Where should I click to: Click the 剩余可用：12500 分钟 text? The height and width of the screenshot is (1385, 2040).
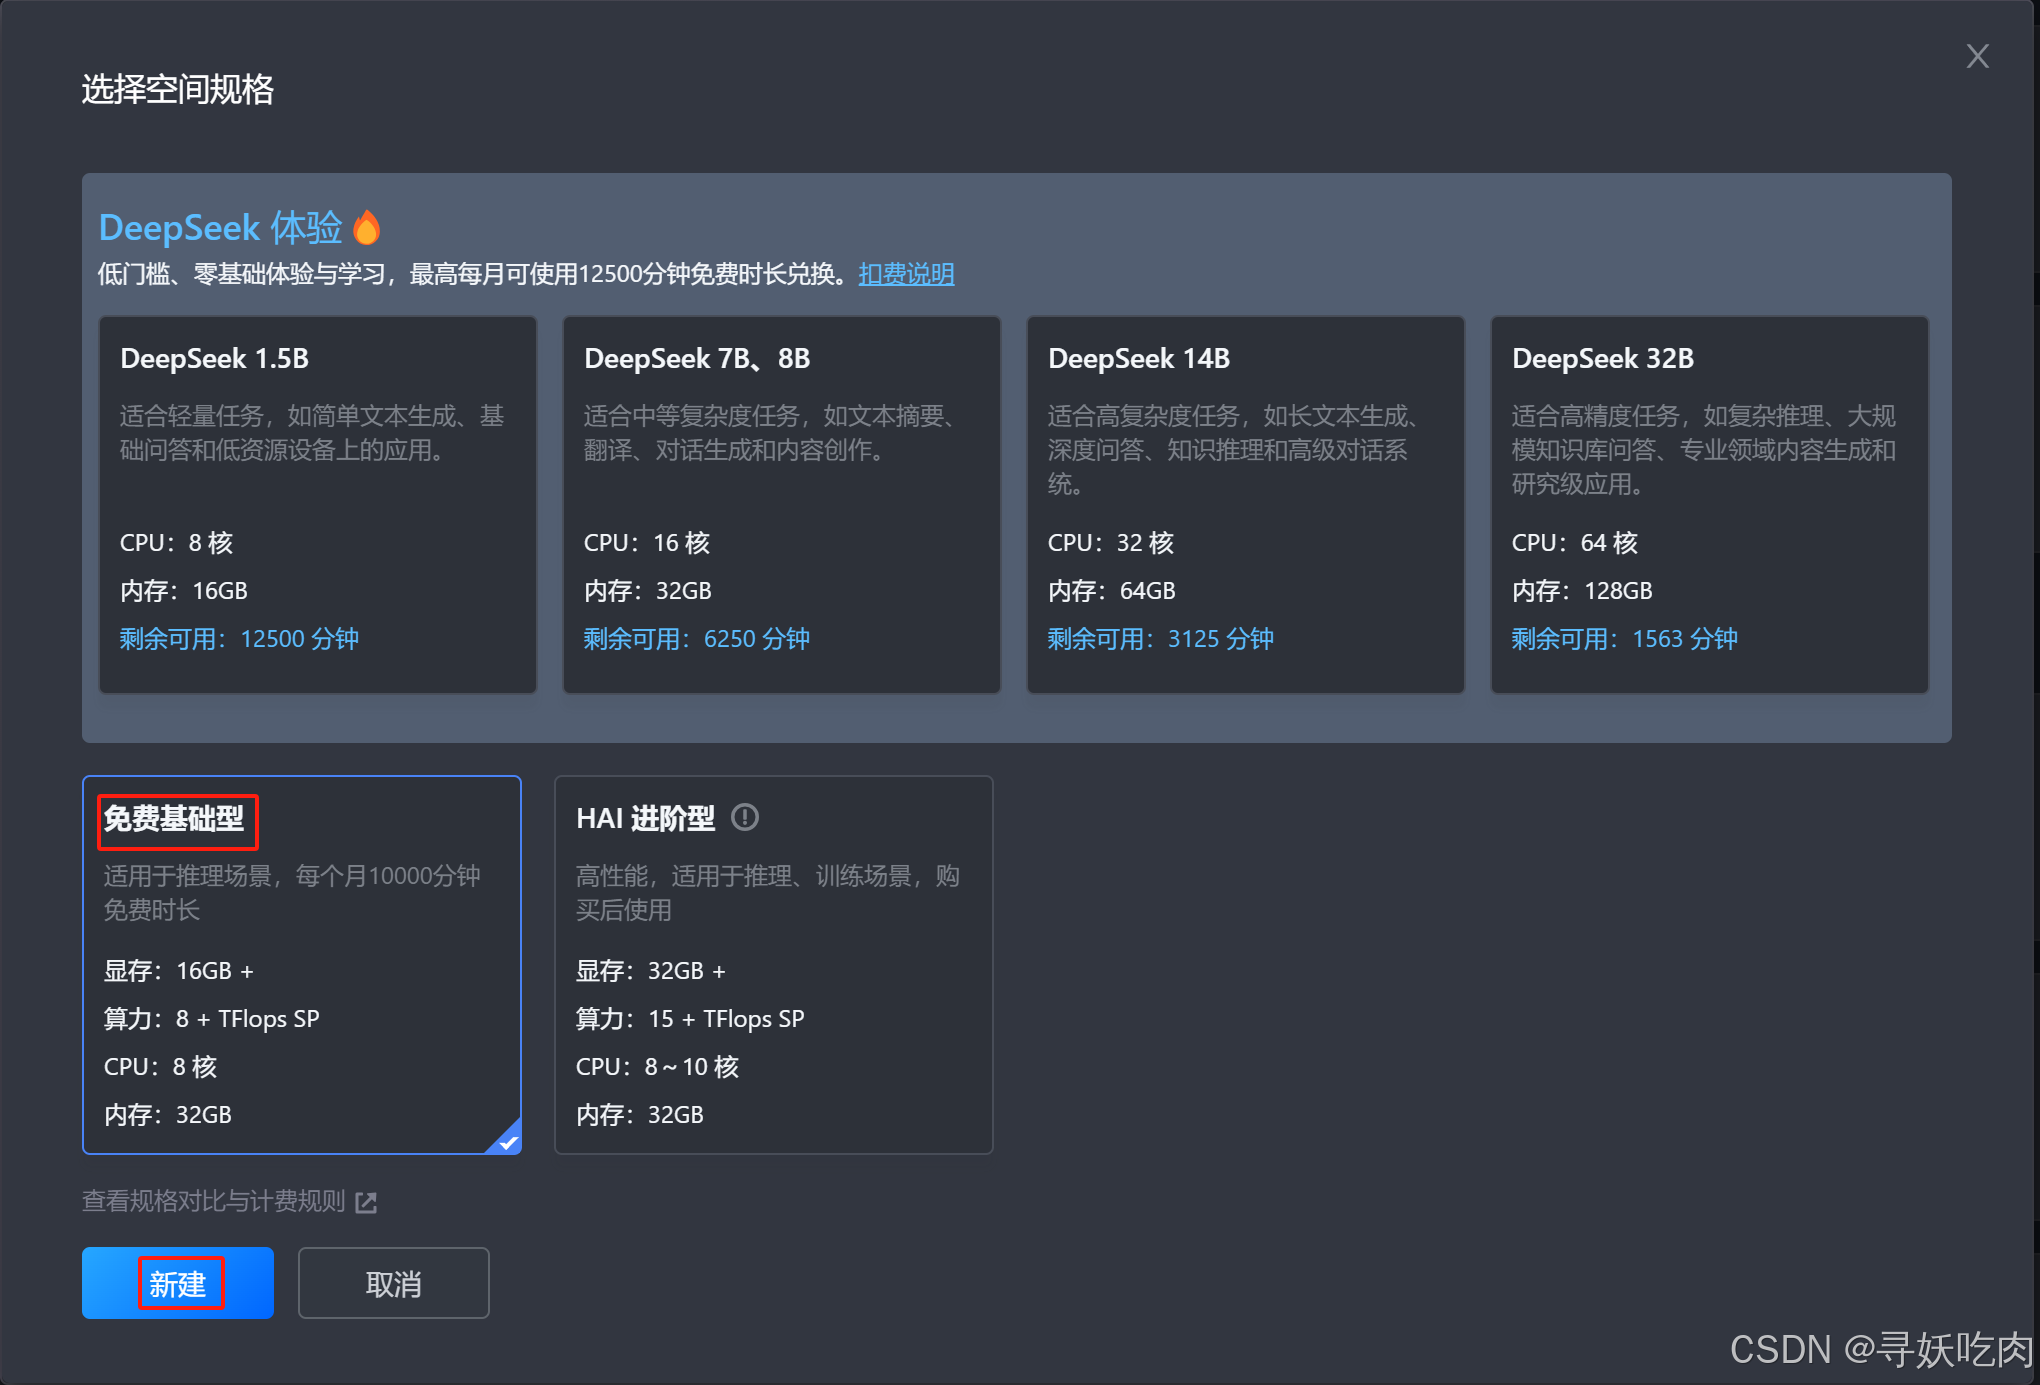pos(239,639)
